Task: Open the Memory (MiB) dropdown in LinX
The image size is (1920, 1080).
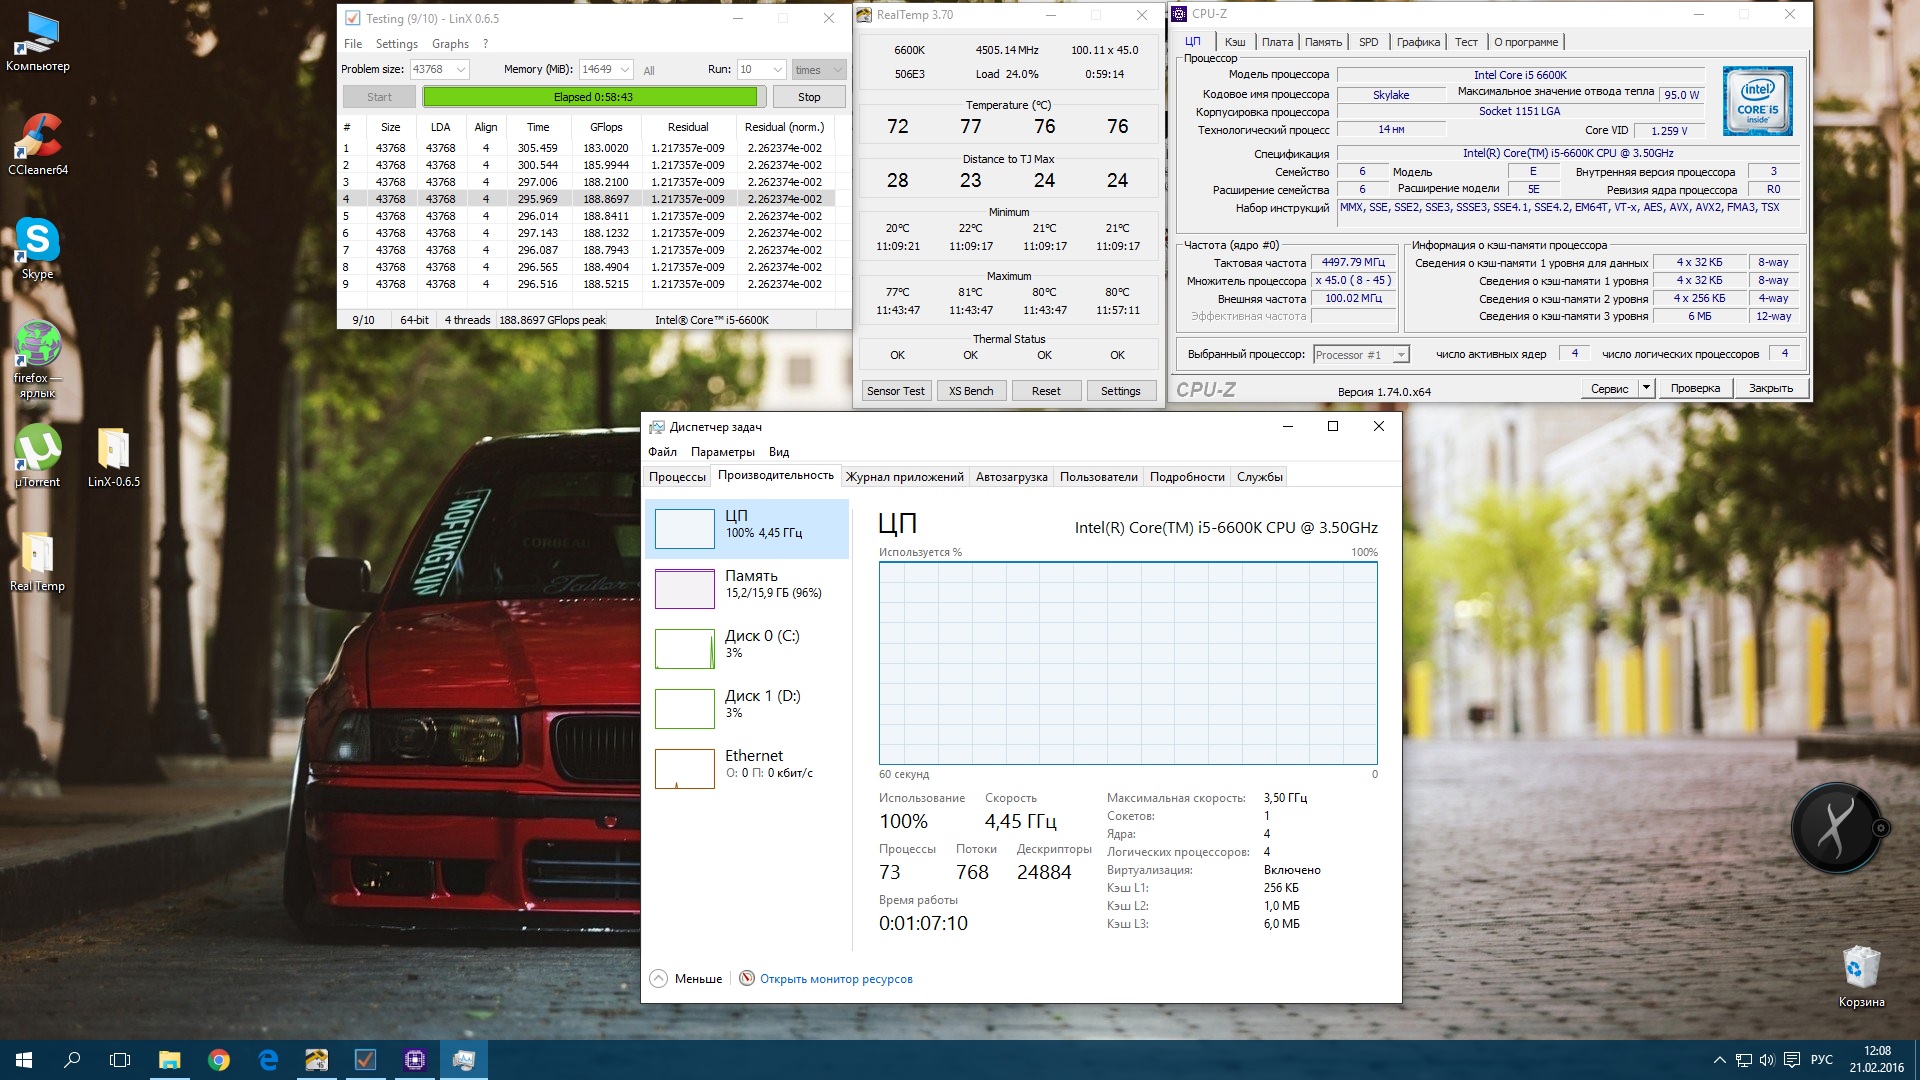Action: click(x=625, y=70)
